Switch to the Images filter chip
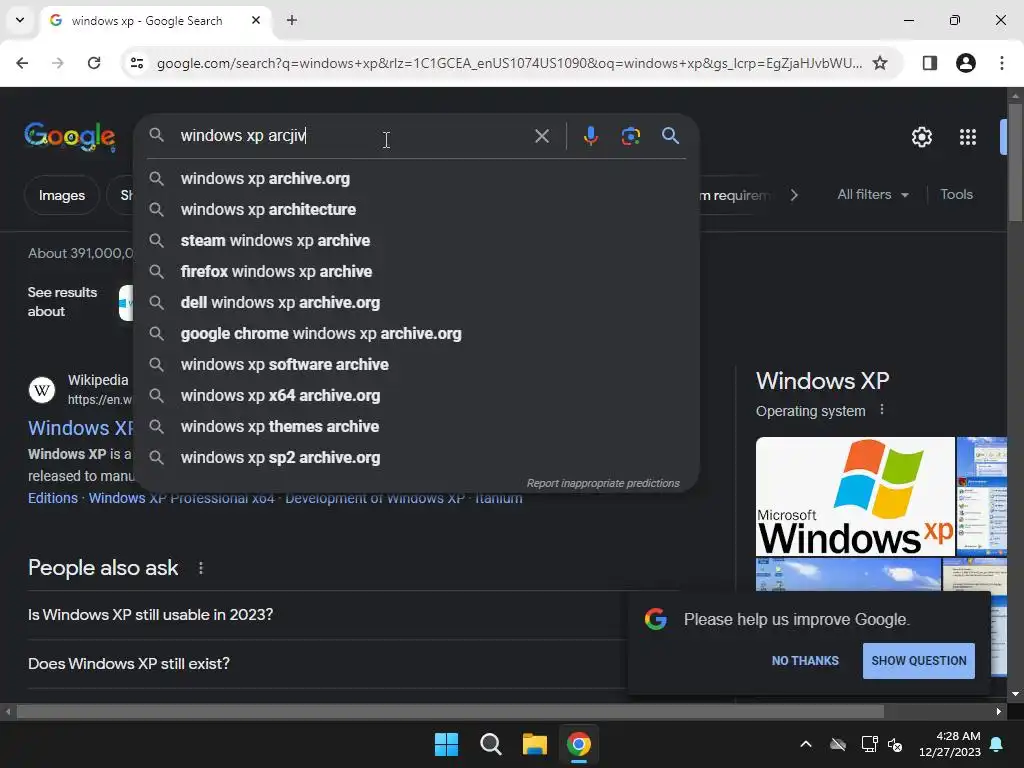Viewport: 1024px width, 768px height. (61, 195)
